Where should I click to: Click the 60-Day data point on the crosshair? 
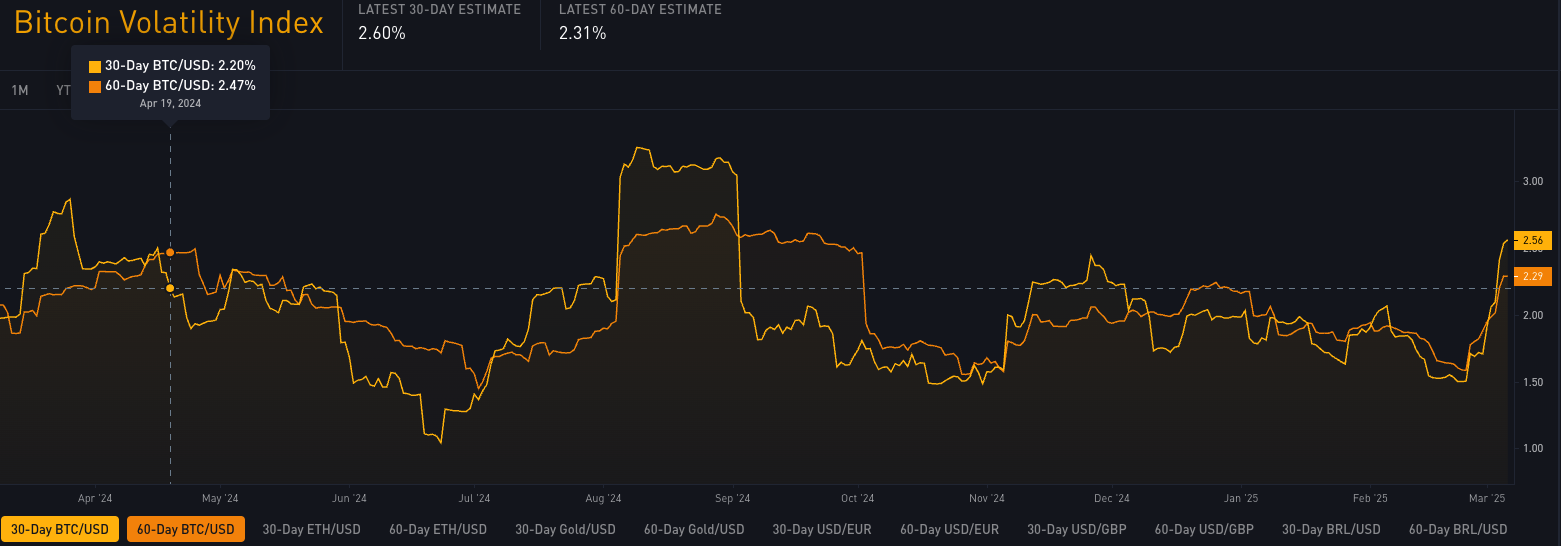170,252
